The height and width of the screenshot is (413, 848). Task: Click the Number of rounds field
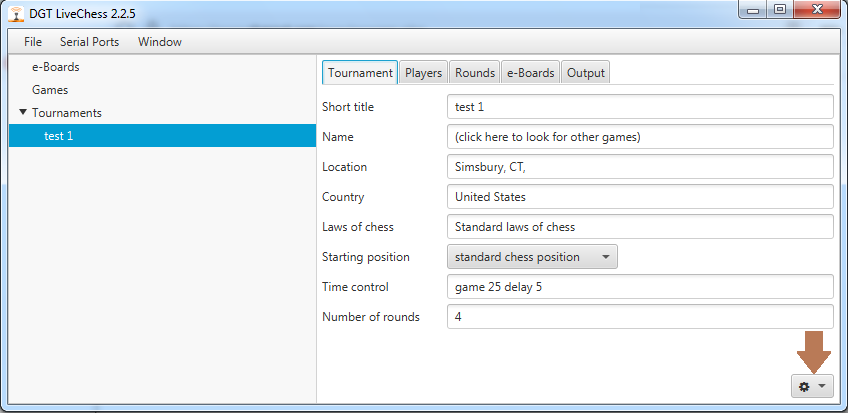point(640,317)
